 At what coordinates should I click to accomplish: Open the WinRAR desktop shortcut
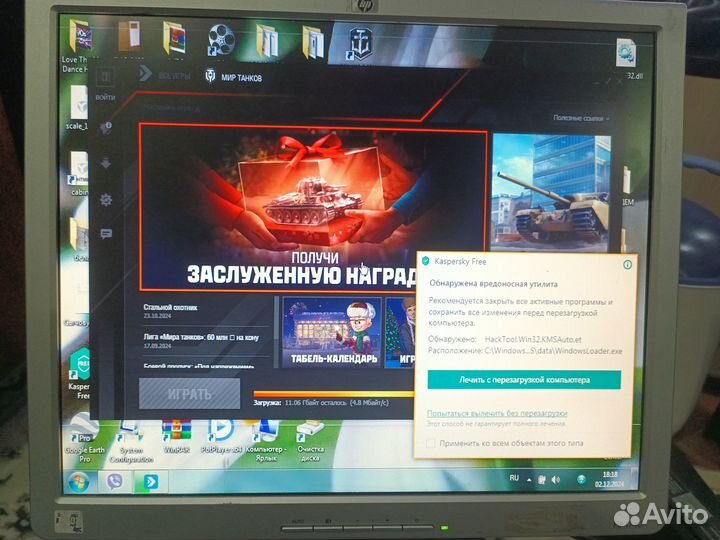click(x=176, y=437)
